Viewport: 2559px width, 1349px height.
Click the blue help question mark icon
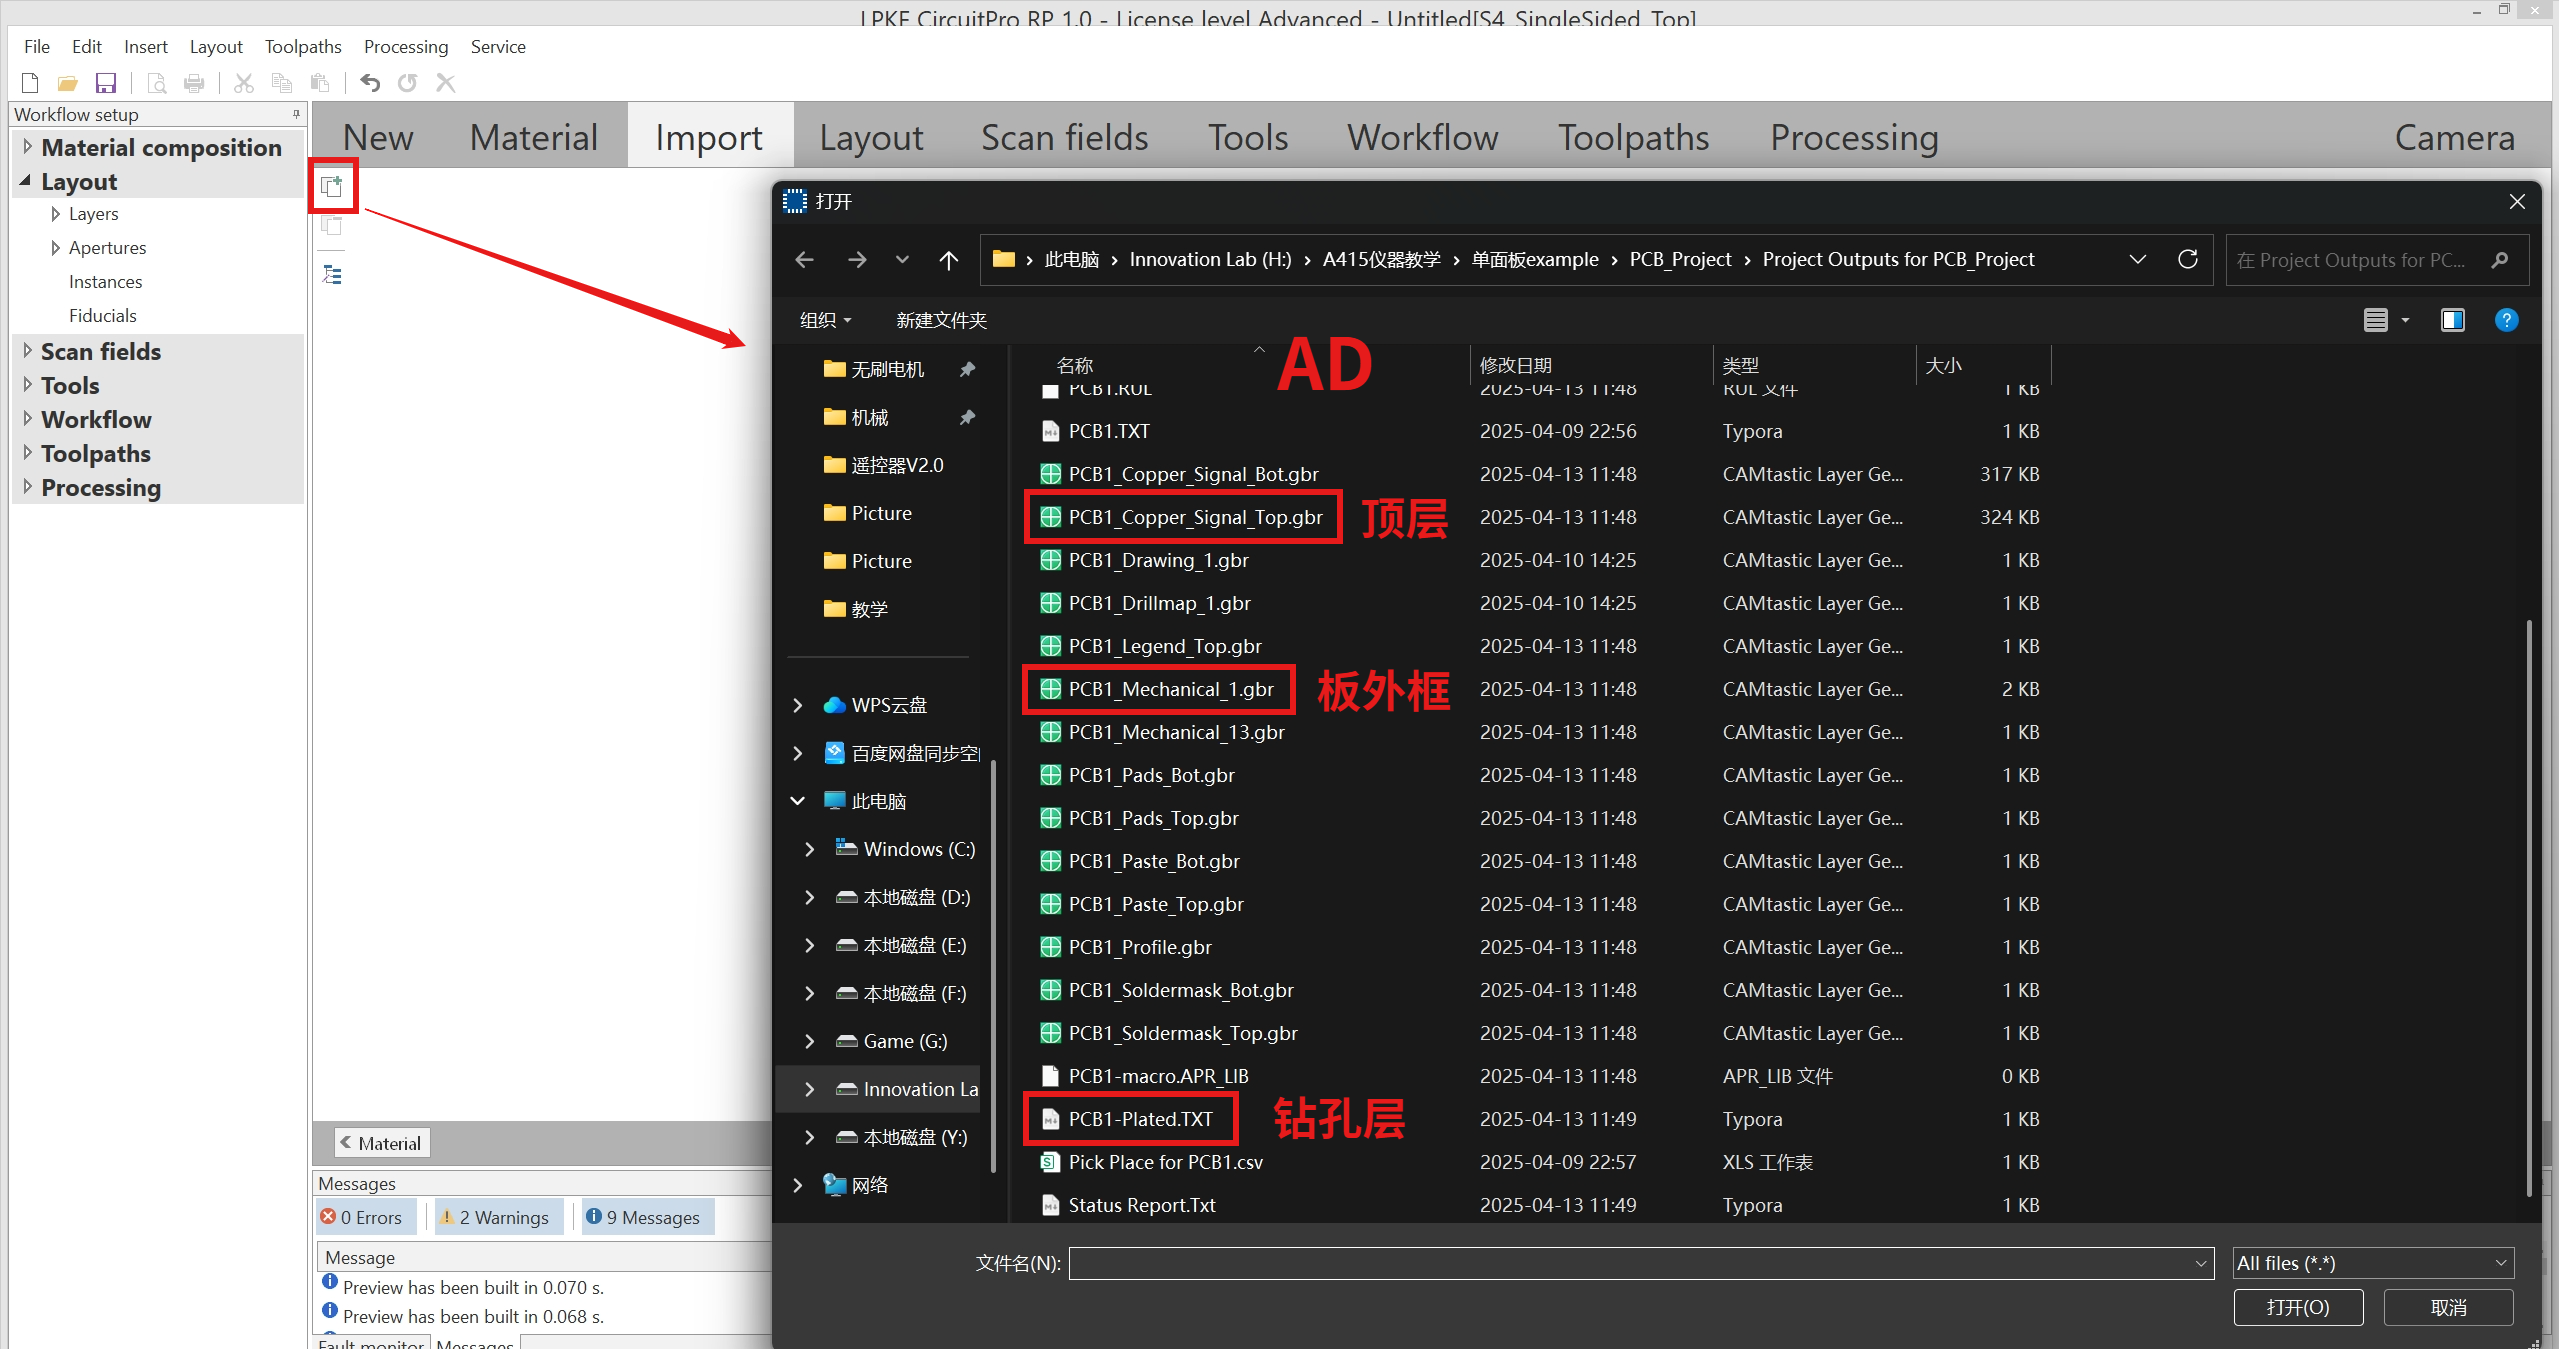pos(2506,320)
